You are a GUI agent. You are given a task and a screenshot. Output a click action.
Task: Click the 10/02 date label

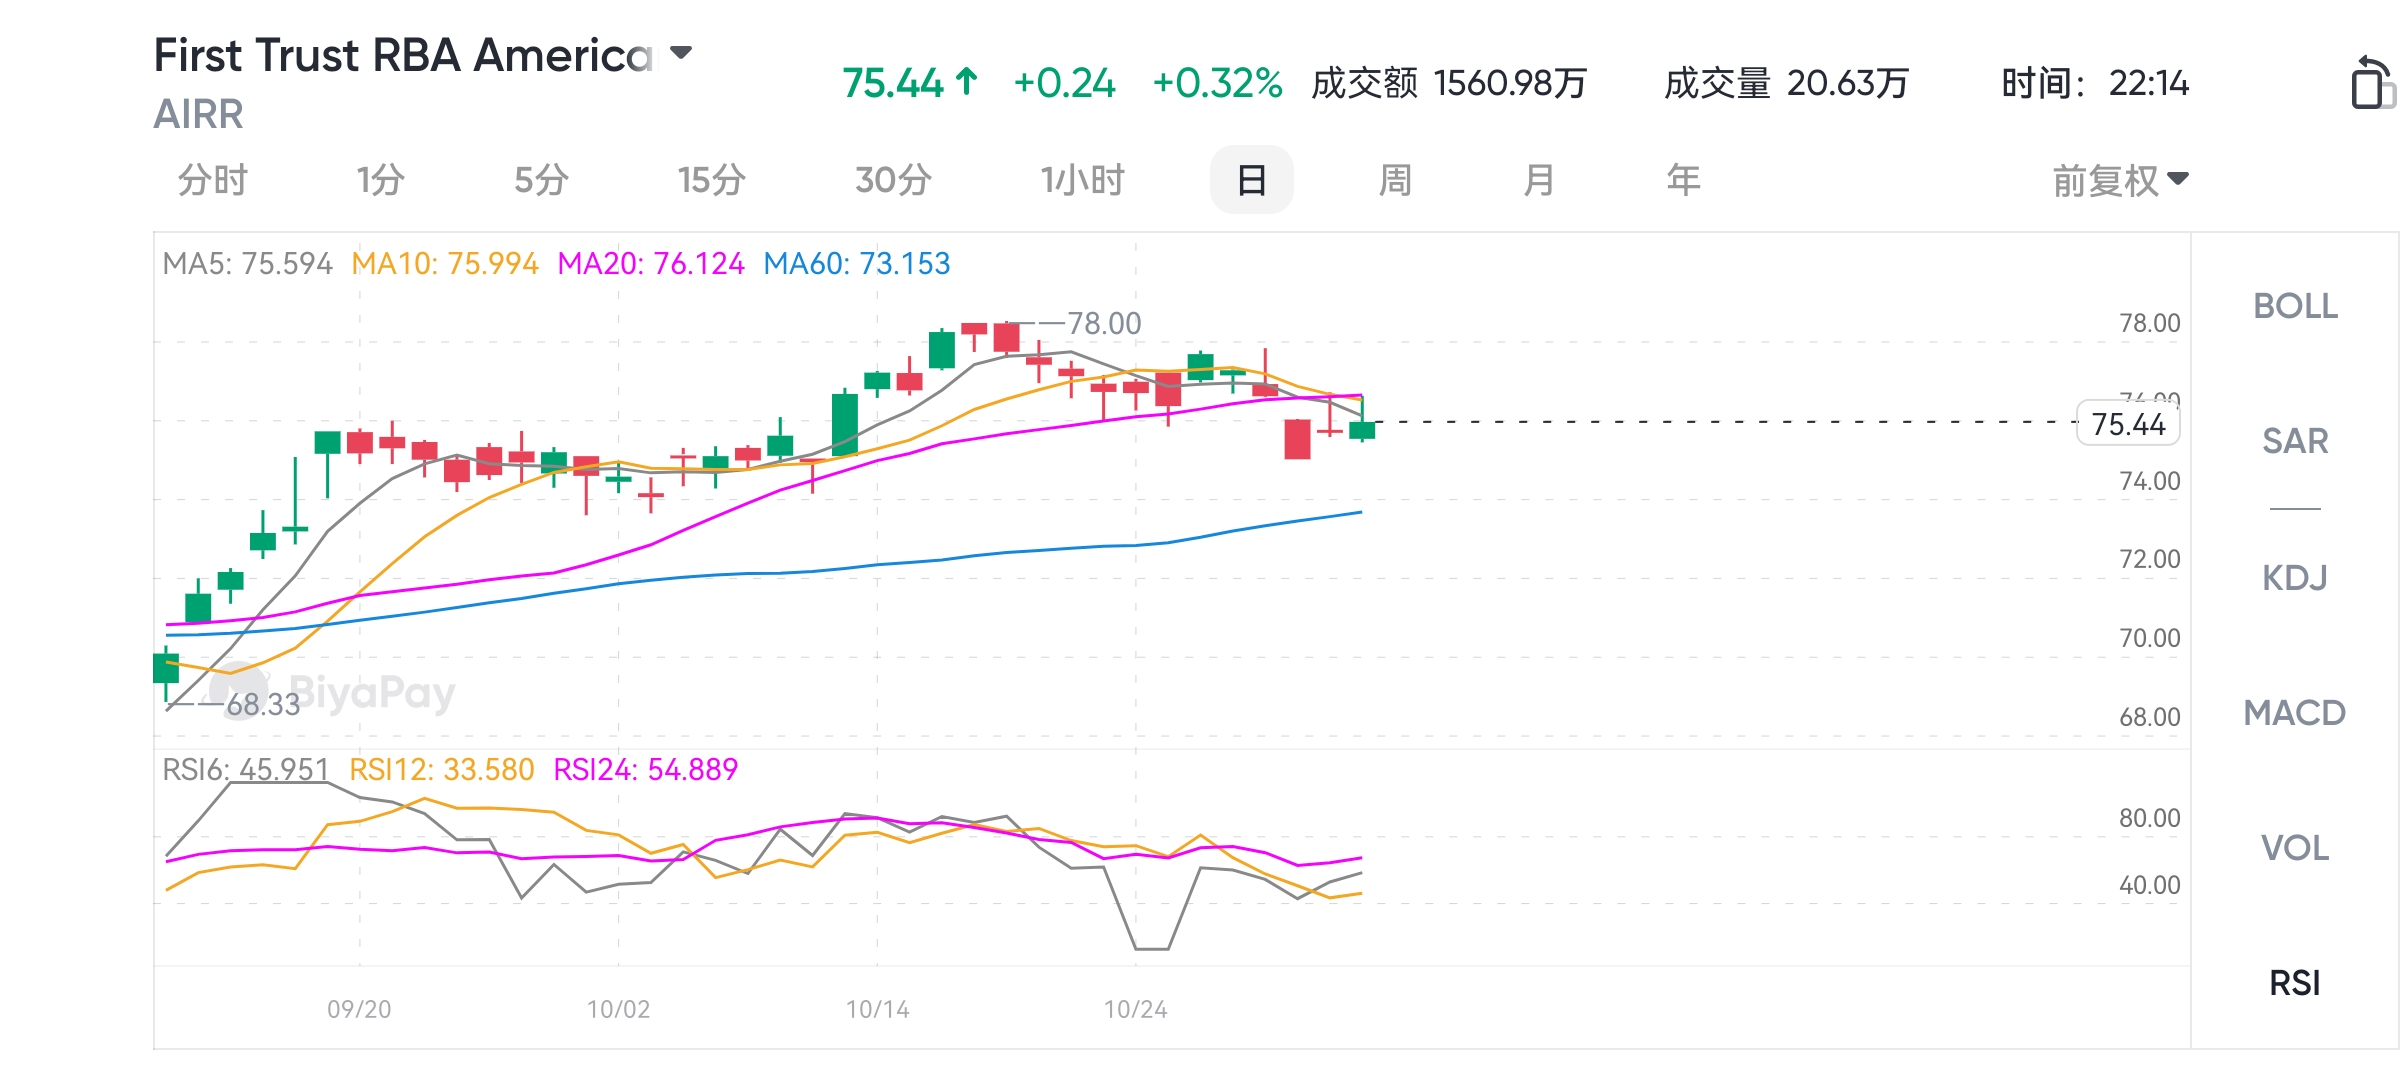pyautogui.click(x=618, y=1009)
